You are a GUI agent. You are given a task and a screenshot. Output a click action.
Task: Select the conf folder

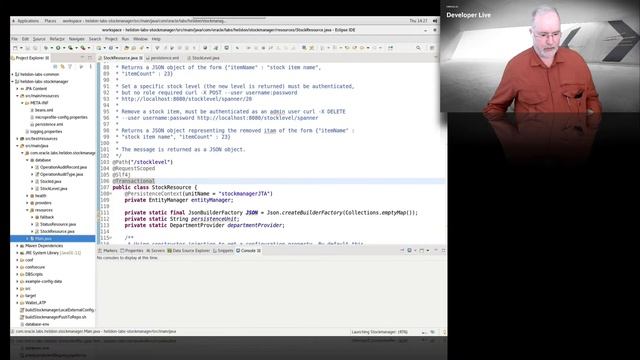(29, 260)
